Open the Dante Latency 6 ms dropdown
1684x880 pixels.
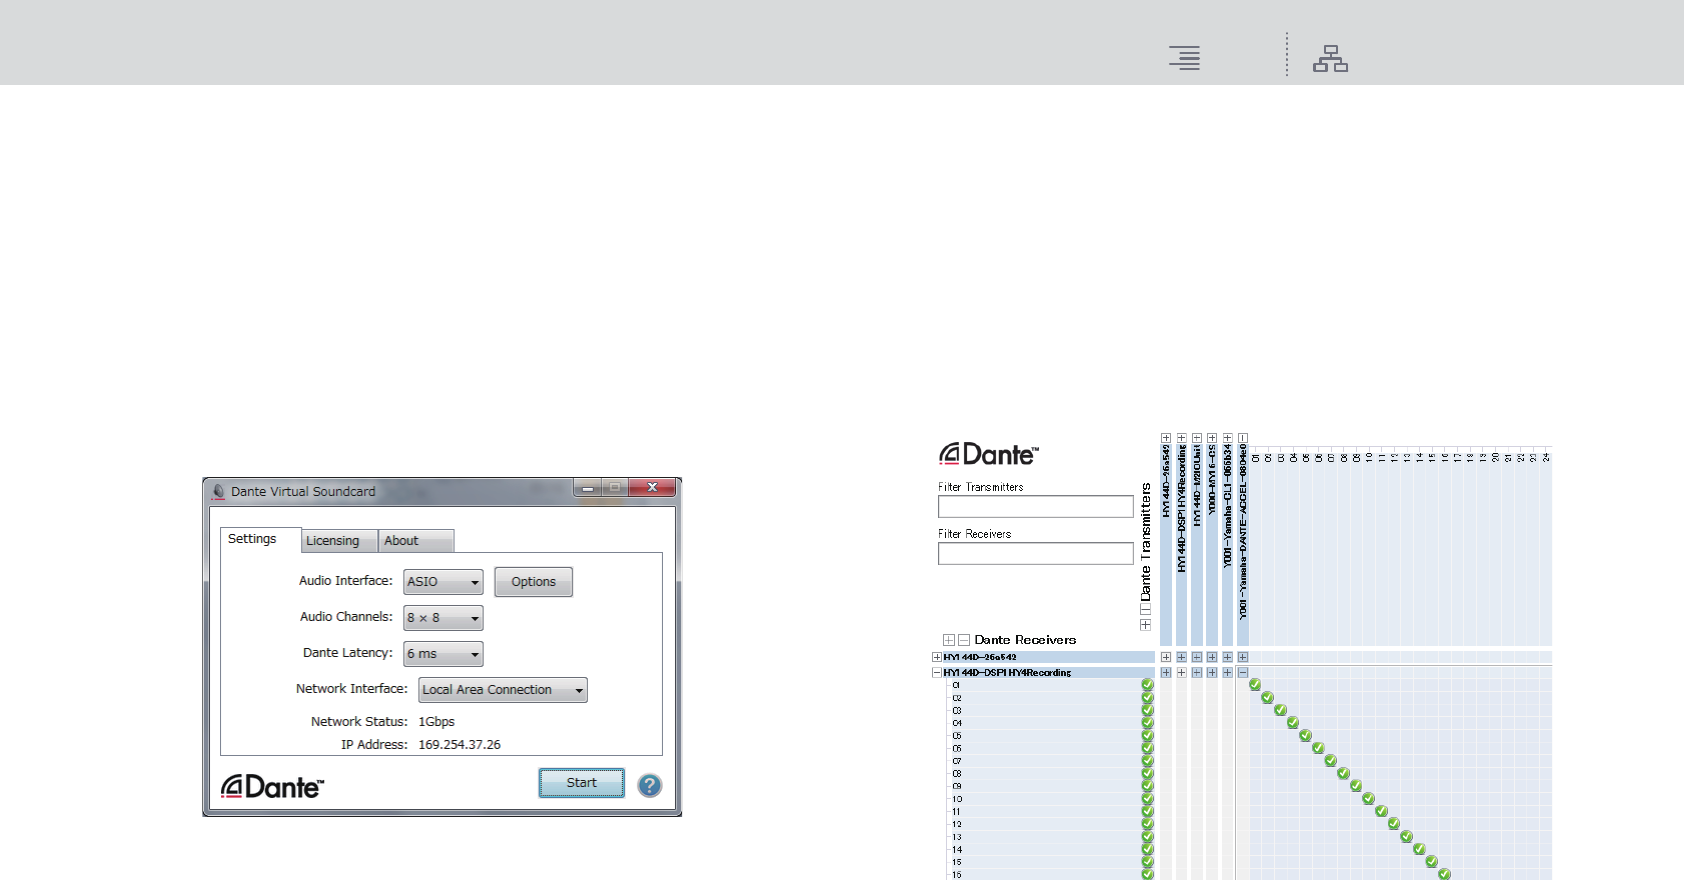pyautogui.click(x=443, y=654)
